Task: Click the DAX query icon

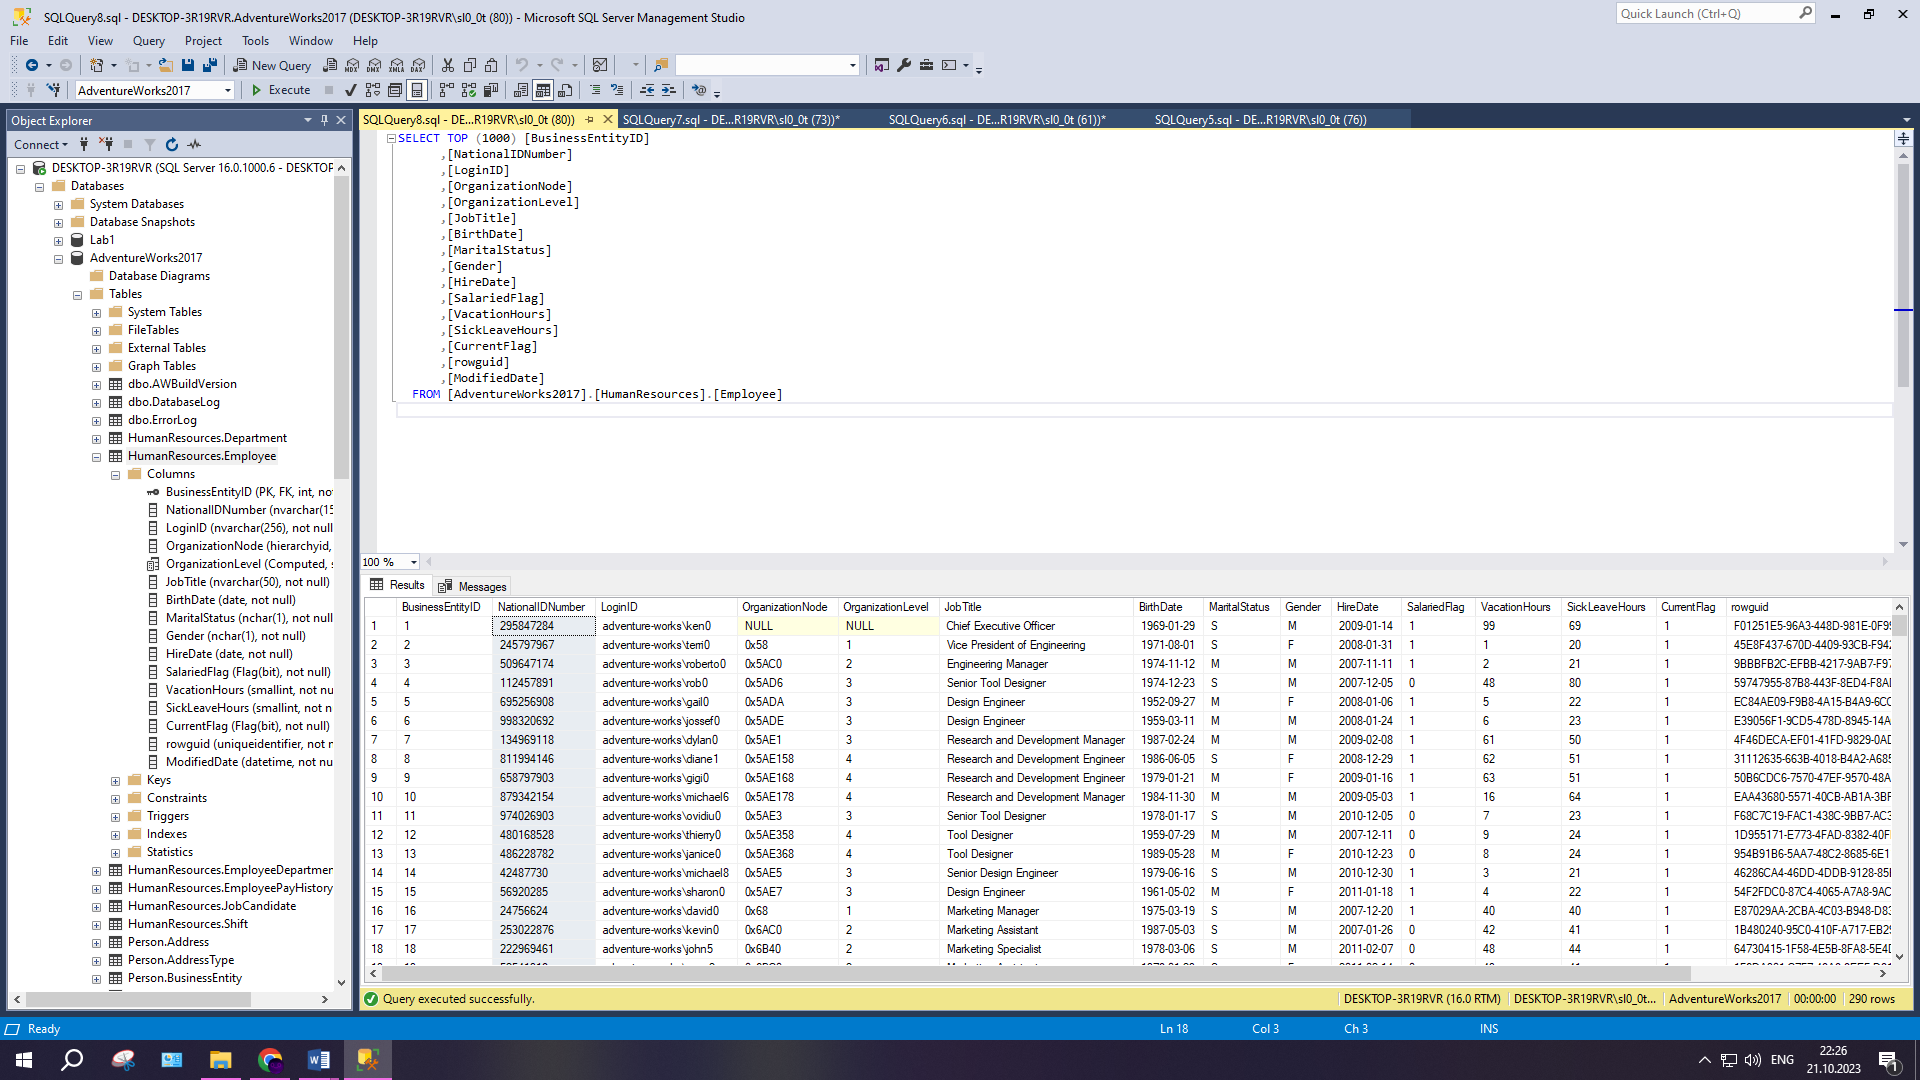Action: (x=419, y=66)
